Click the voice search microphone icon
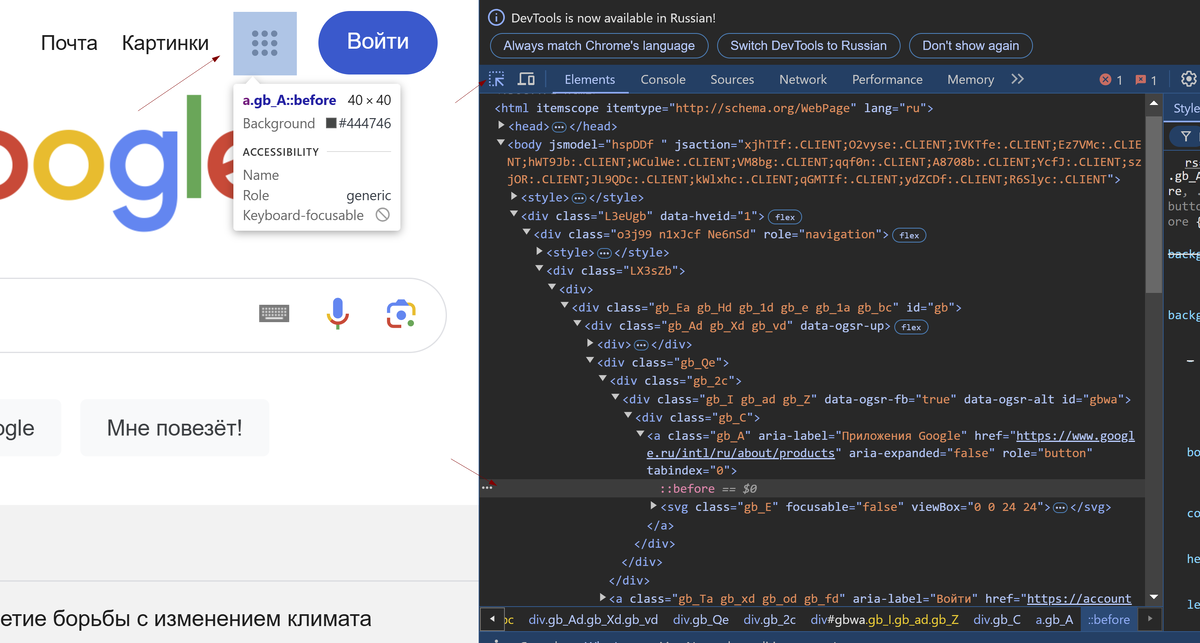The width and height of the screenshot is (1200, 643). click(x=338, y=314)
